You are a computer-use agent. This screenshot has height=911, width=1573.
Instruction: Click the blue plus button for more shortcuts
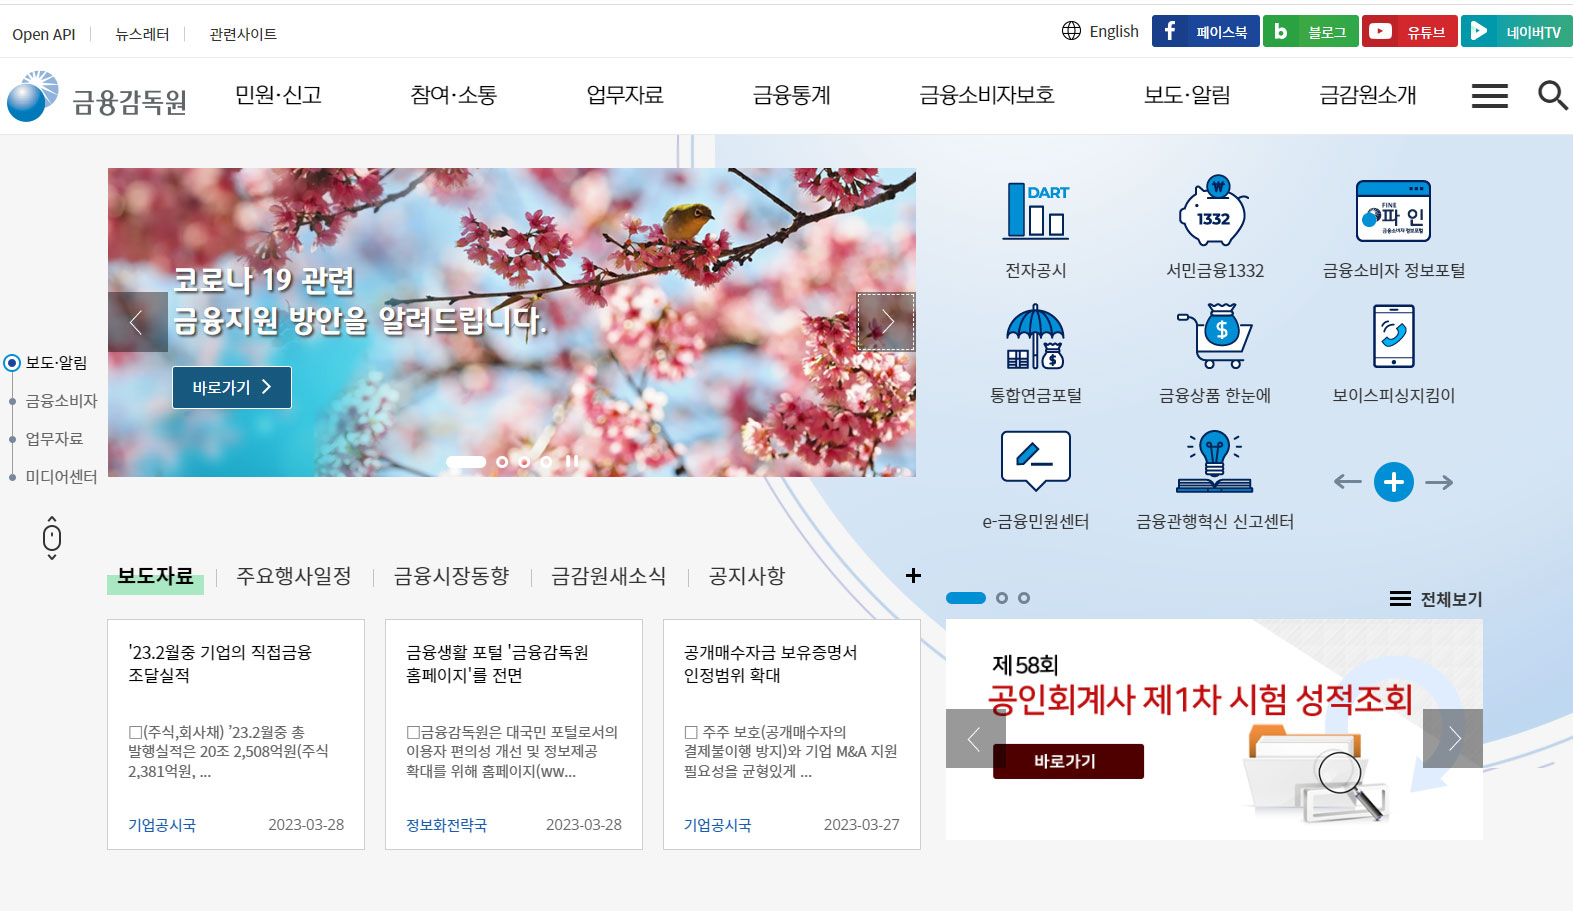[1393, 482]
